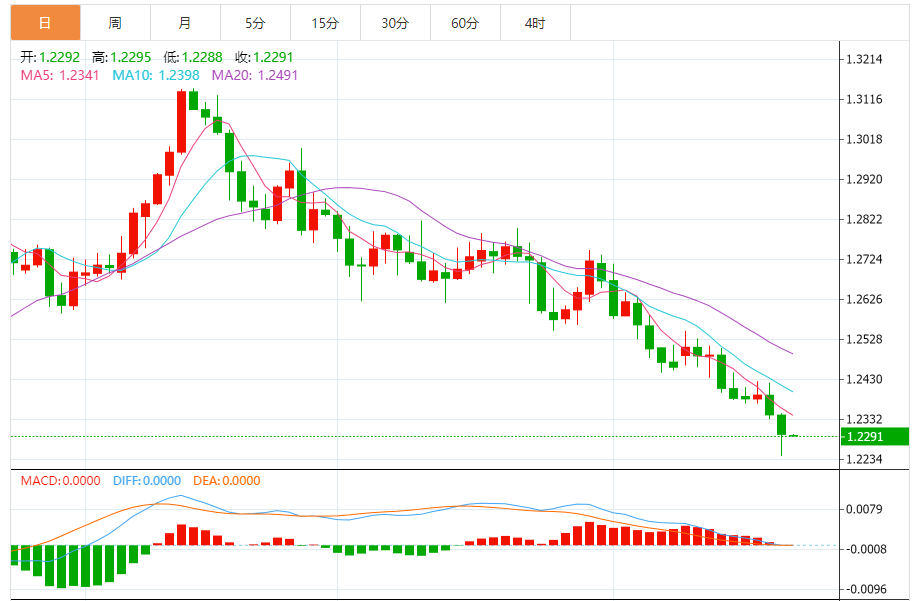Click the 1.2234 price axis label

(864, 460)
